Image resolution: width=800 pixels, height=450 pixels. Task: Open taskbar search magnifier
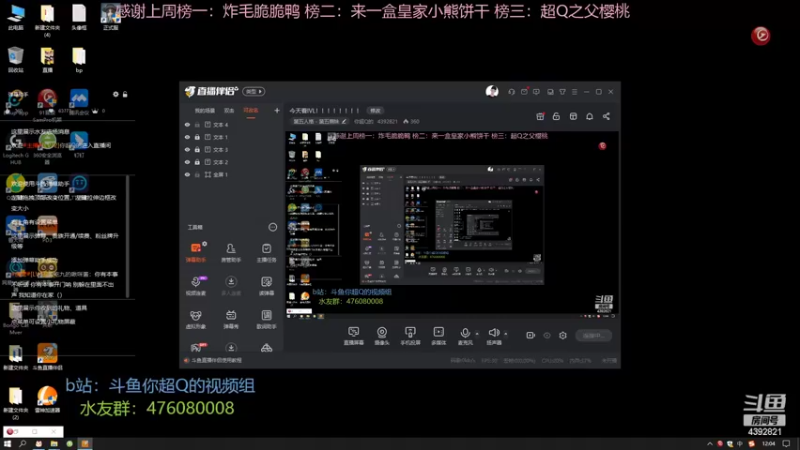click(x=23, y=444)
